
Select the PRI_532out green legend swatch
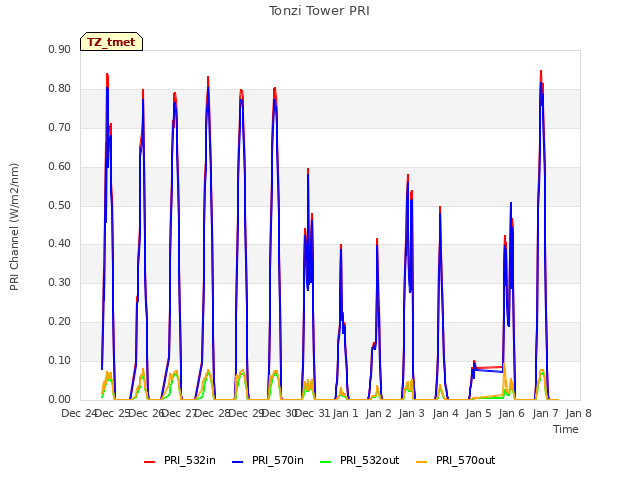tap(326, 461)
